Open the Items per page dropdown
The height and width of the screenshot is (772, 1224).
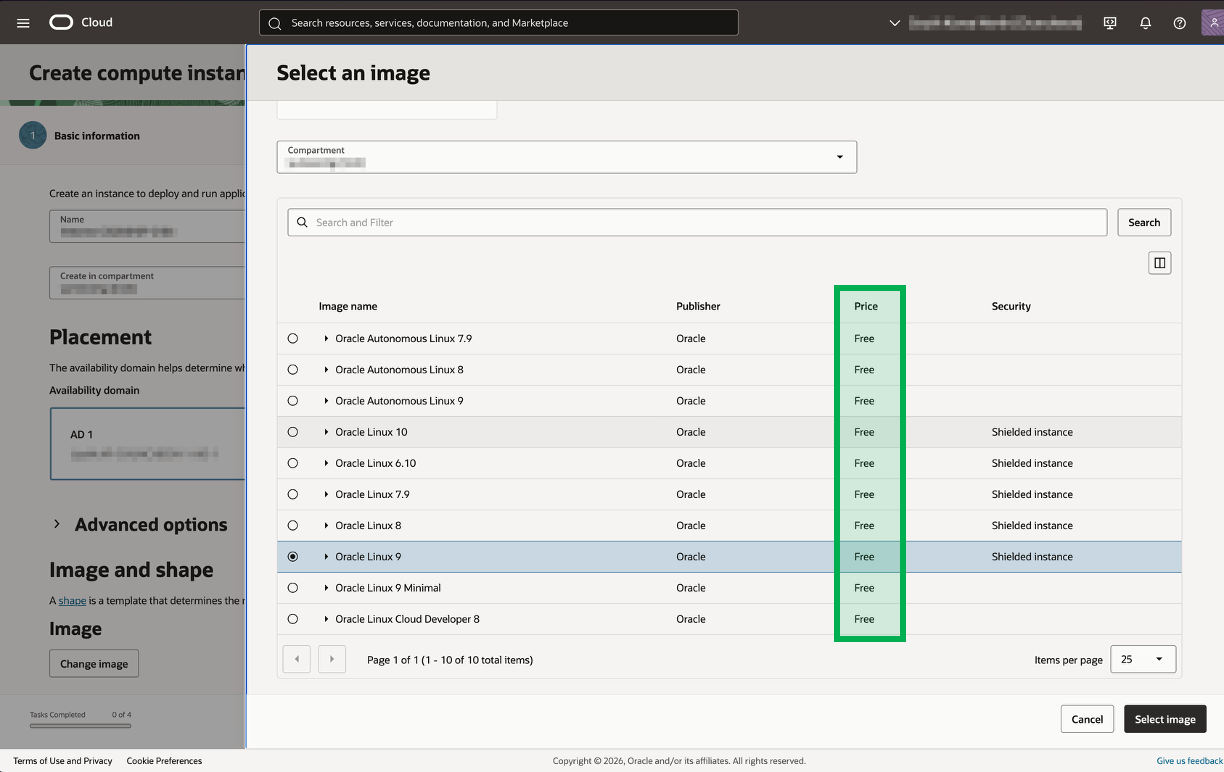[1143, 659]
